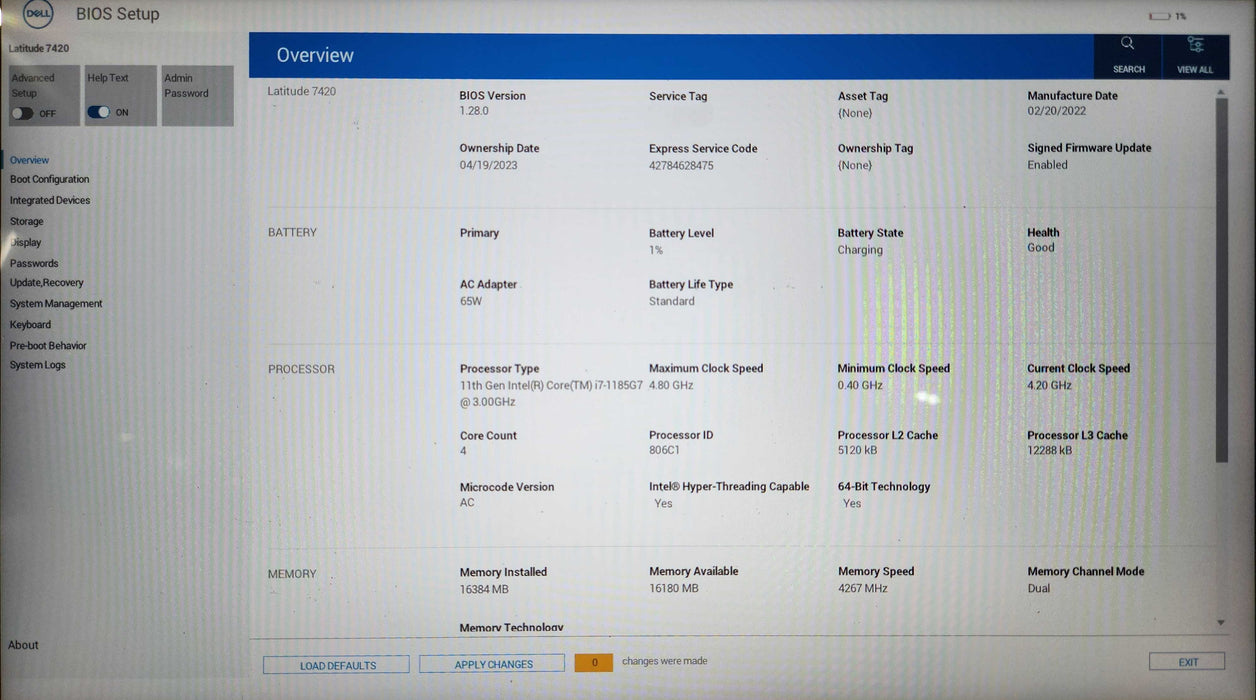
Task: Click the Core Count label
Action: 488,436
